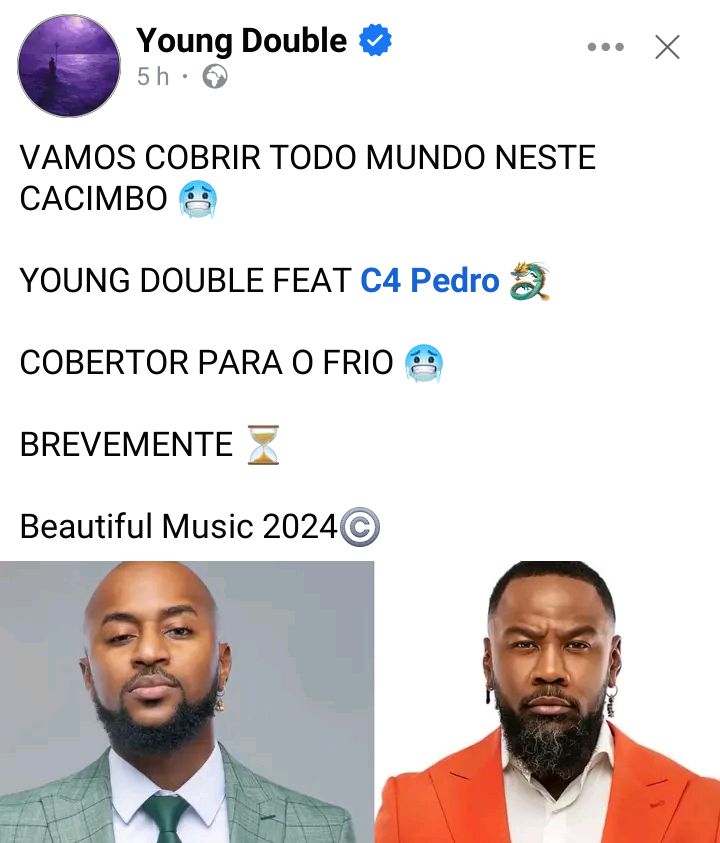Click the cold face emoji after CACIMBO
This screenshot has height=843, width=720.
coord(198,198)
